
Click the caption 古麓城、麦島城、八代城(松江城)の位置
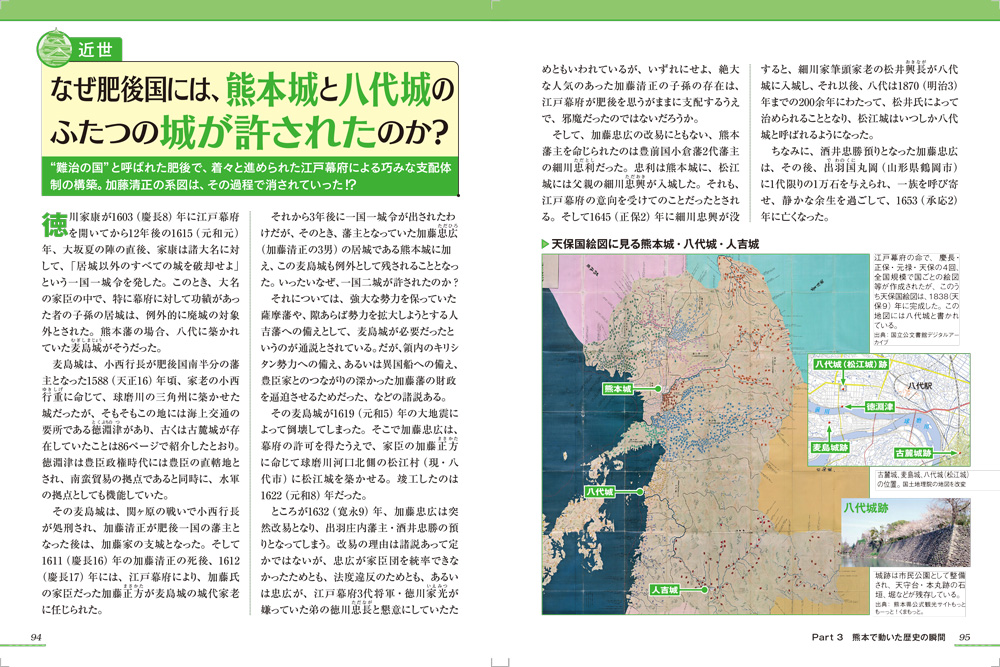[x=922, y=480]
